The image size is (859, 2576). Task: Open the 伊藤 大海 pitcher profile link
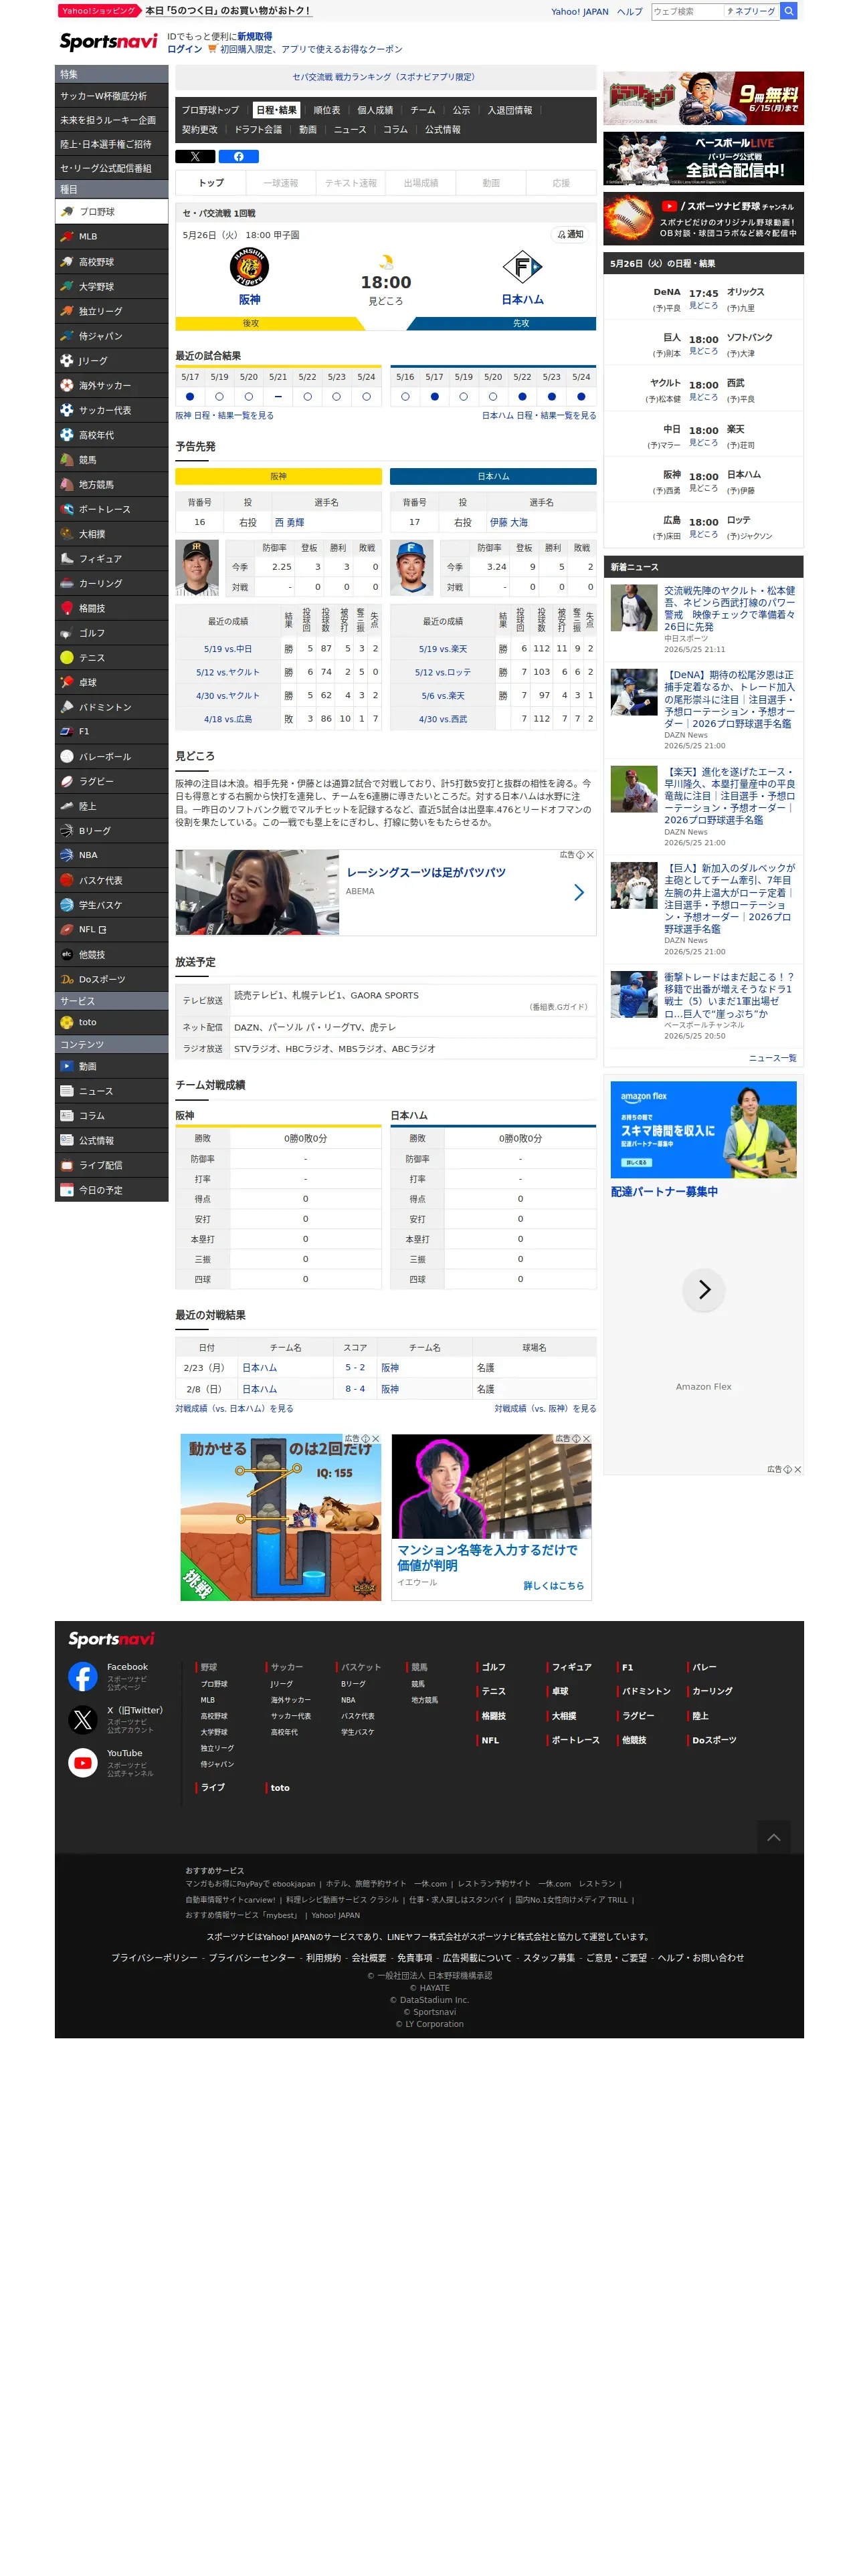tap(509, 523)
